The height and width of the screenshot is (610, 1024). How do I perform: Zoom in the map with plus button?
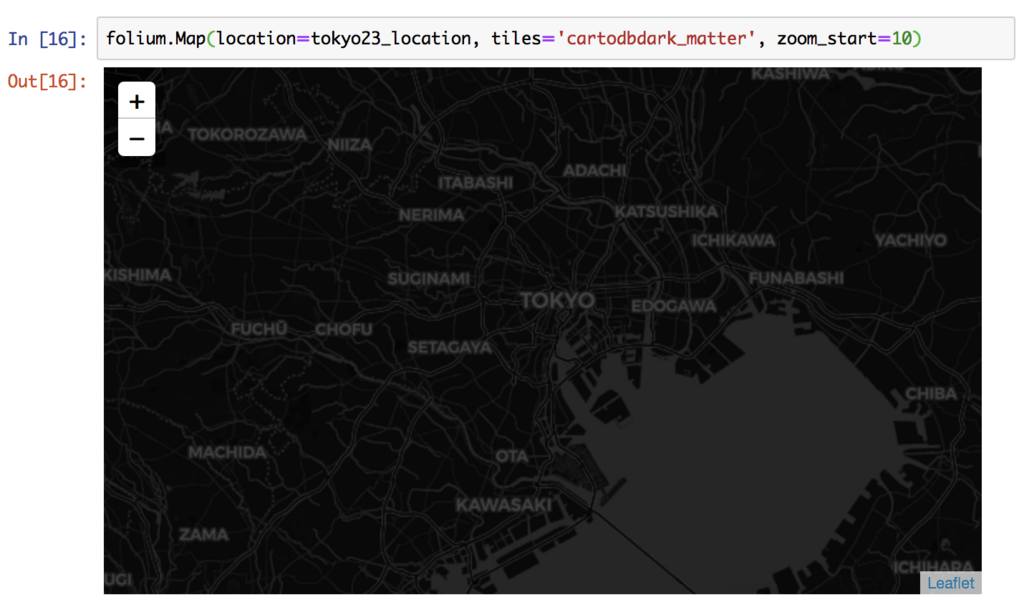point(136,101)
